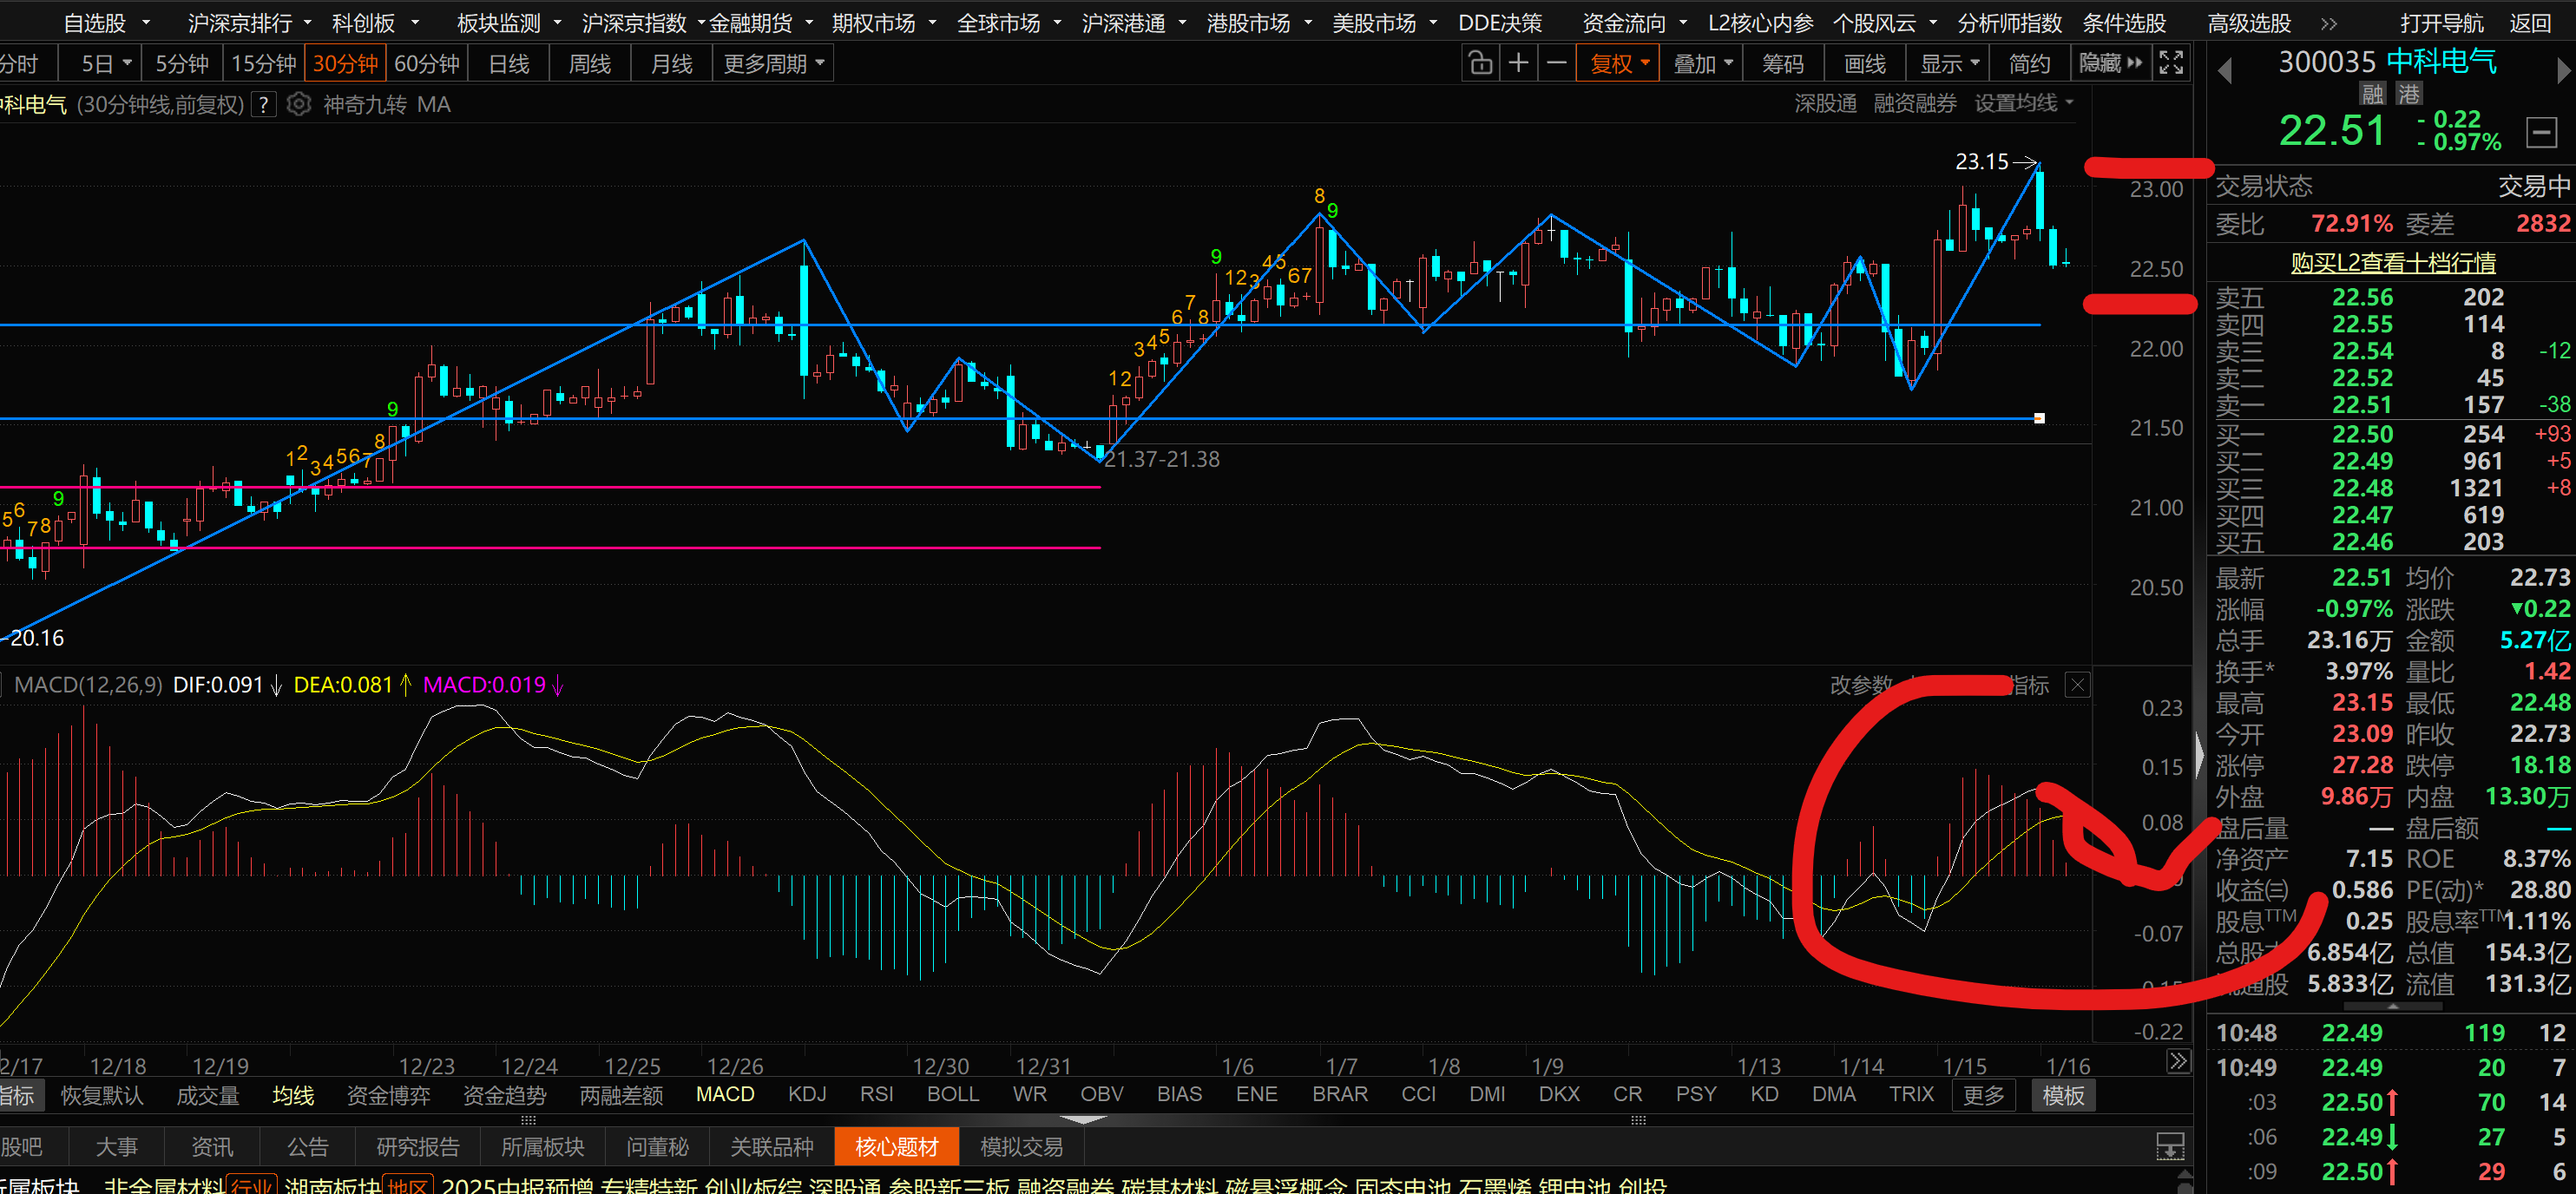Zoom out chart with minus icon
2576x1194 pixels.
click(x=1556, y=64)
